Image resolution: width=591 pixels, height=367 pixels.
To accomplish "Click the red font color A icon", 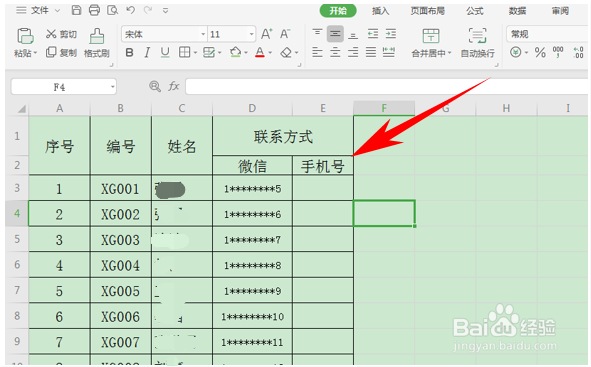I will (x=260, y=52).
